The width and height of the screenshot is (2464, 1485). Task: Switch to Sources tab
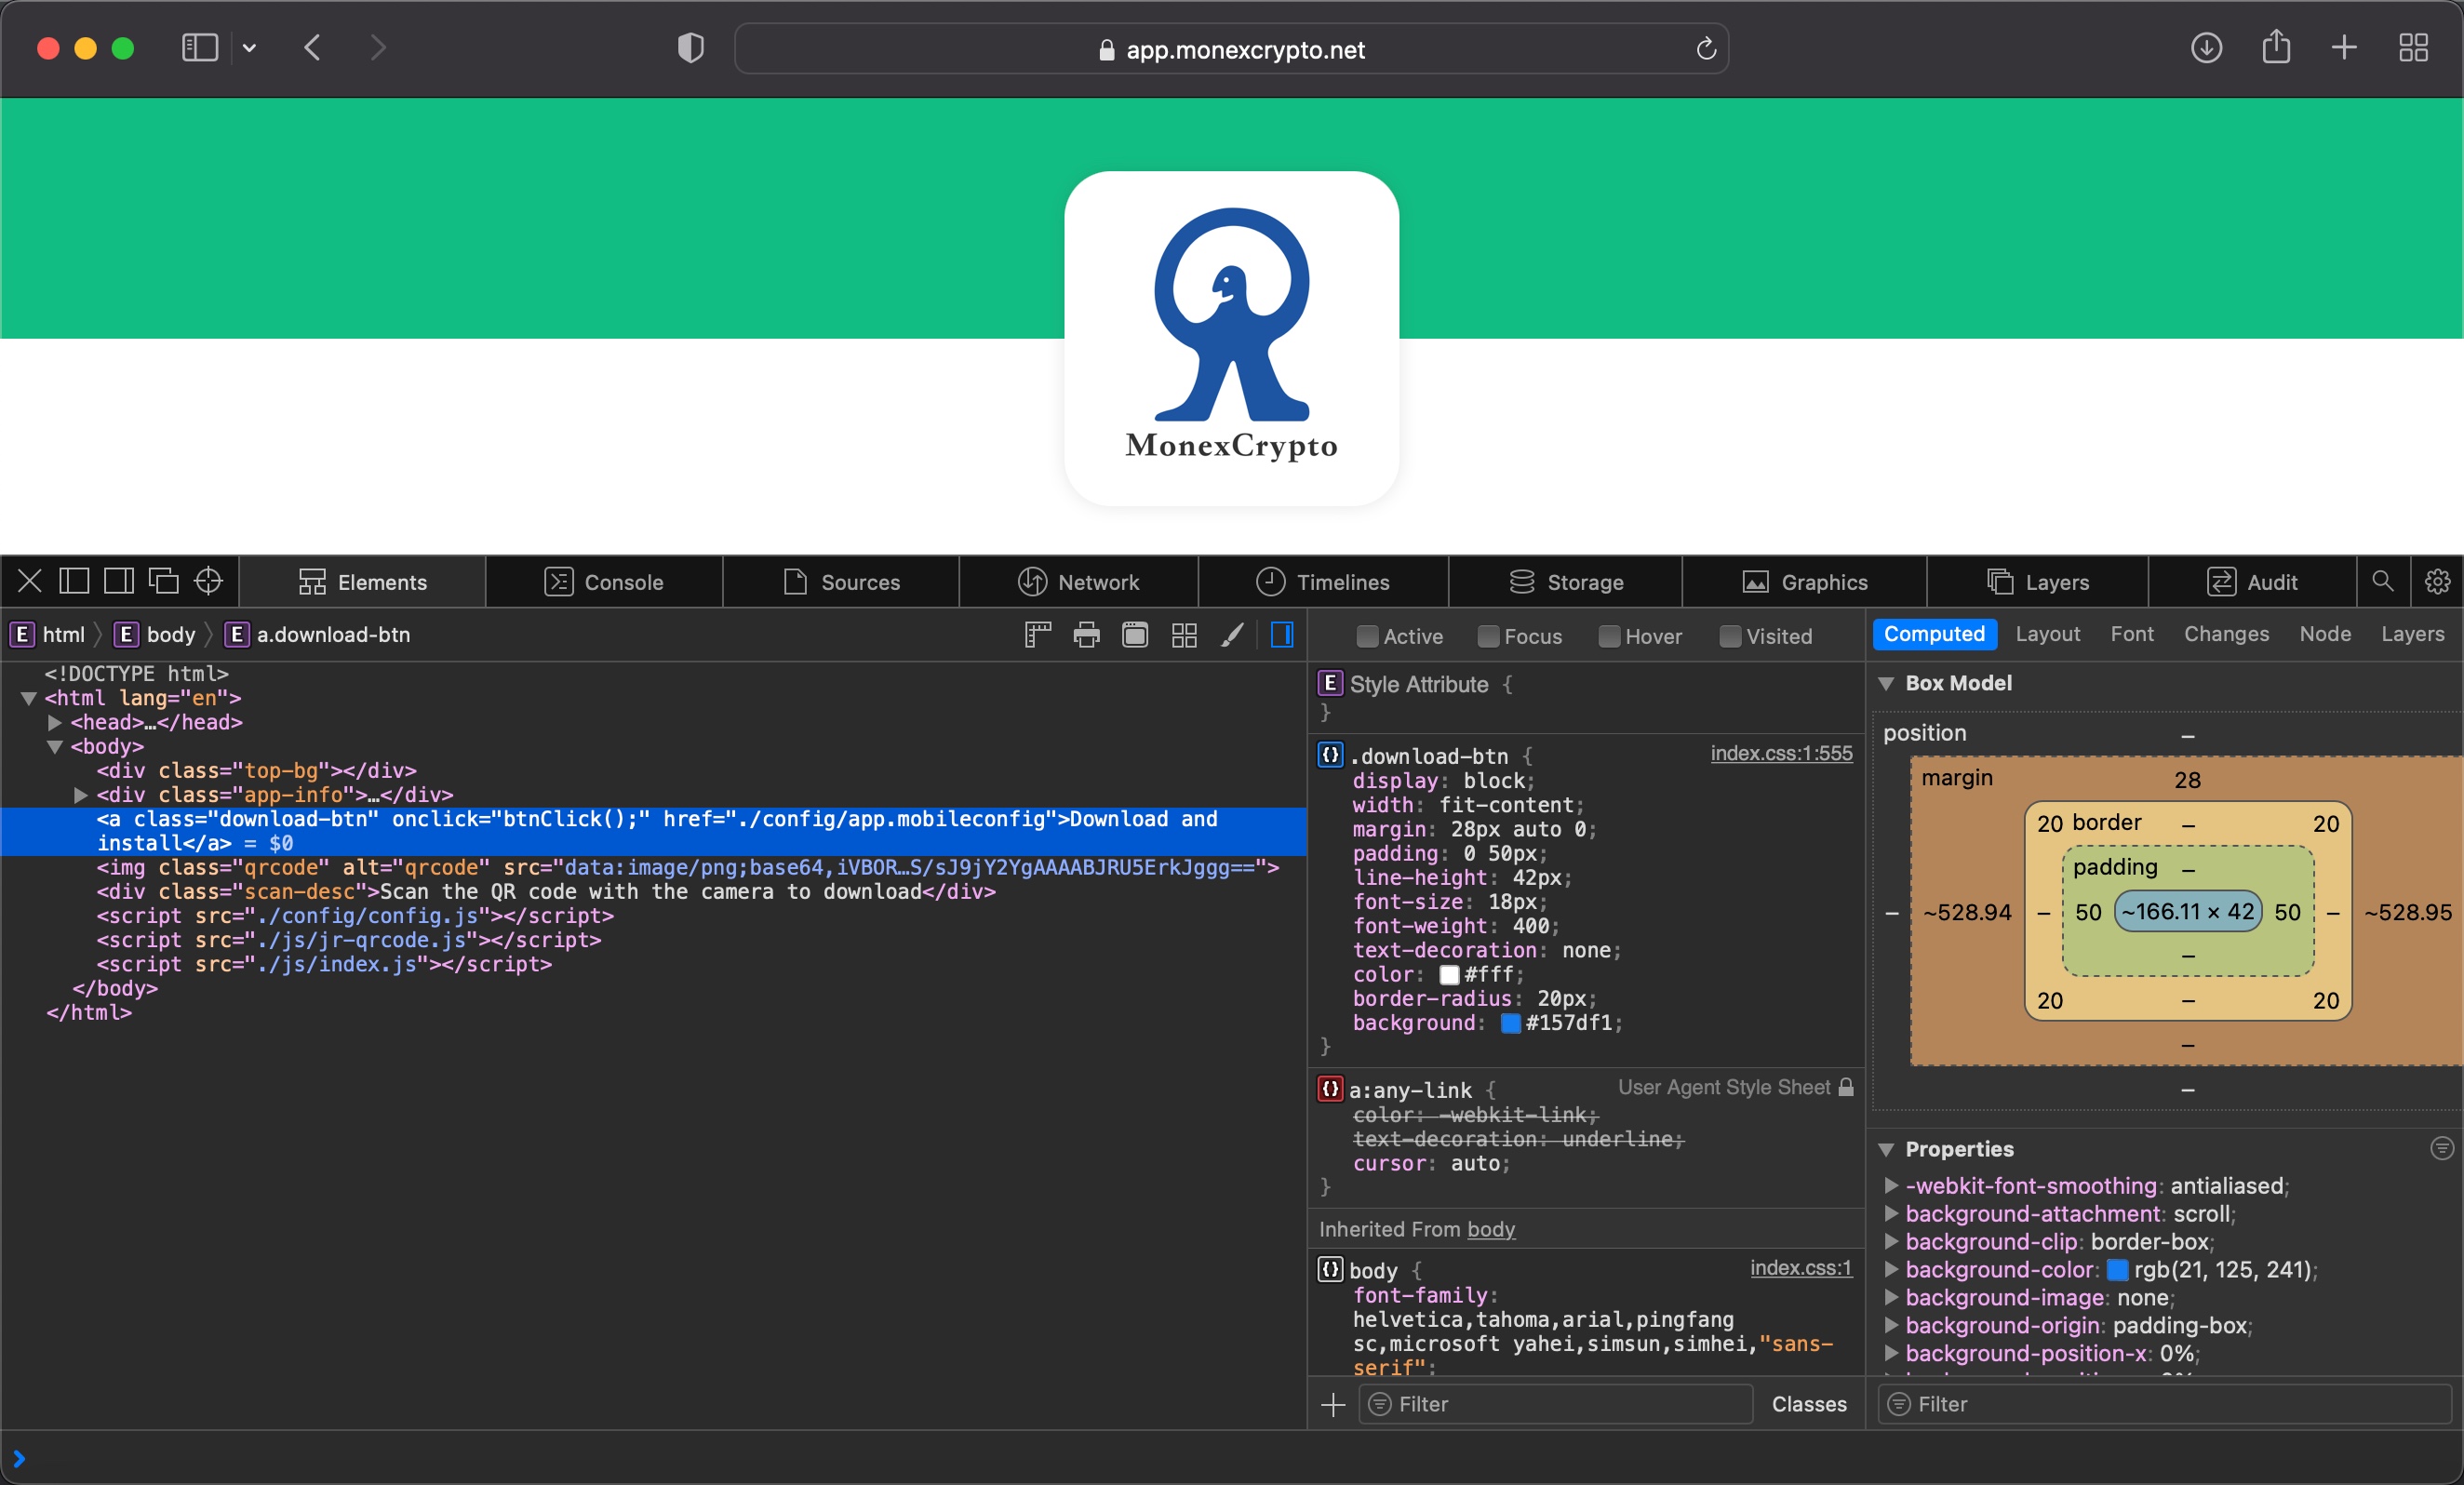click(841, 582)
